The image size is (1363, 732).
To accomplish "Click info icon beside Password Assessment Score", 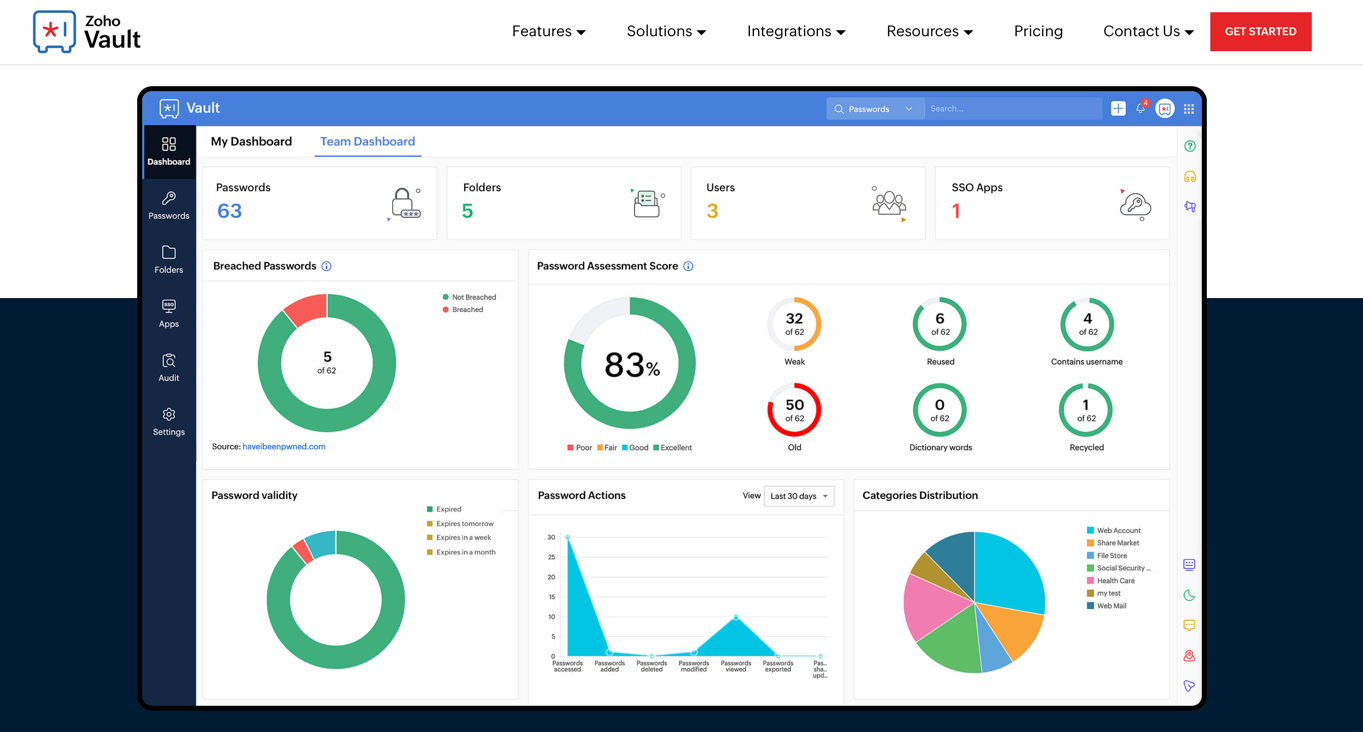I will (688, 266).
